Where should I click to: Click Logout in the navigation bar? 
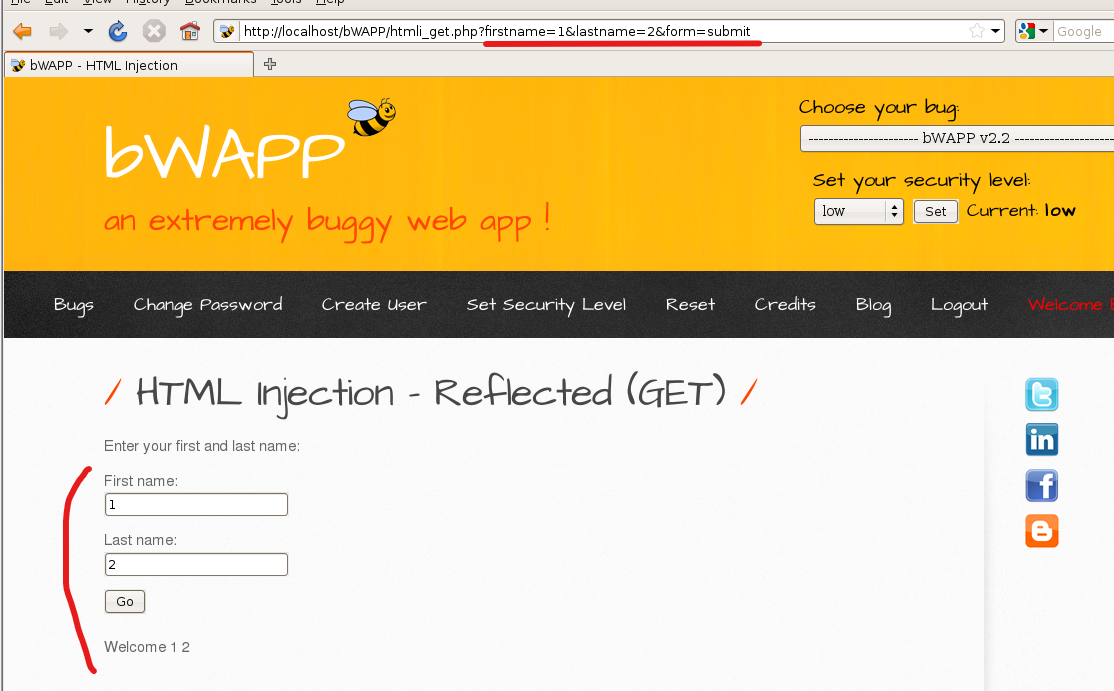959,305
